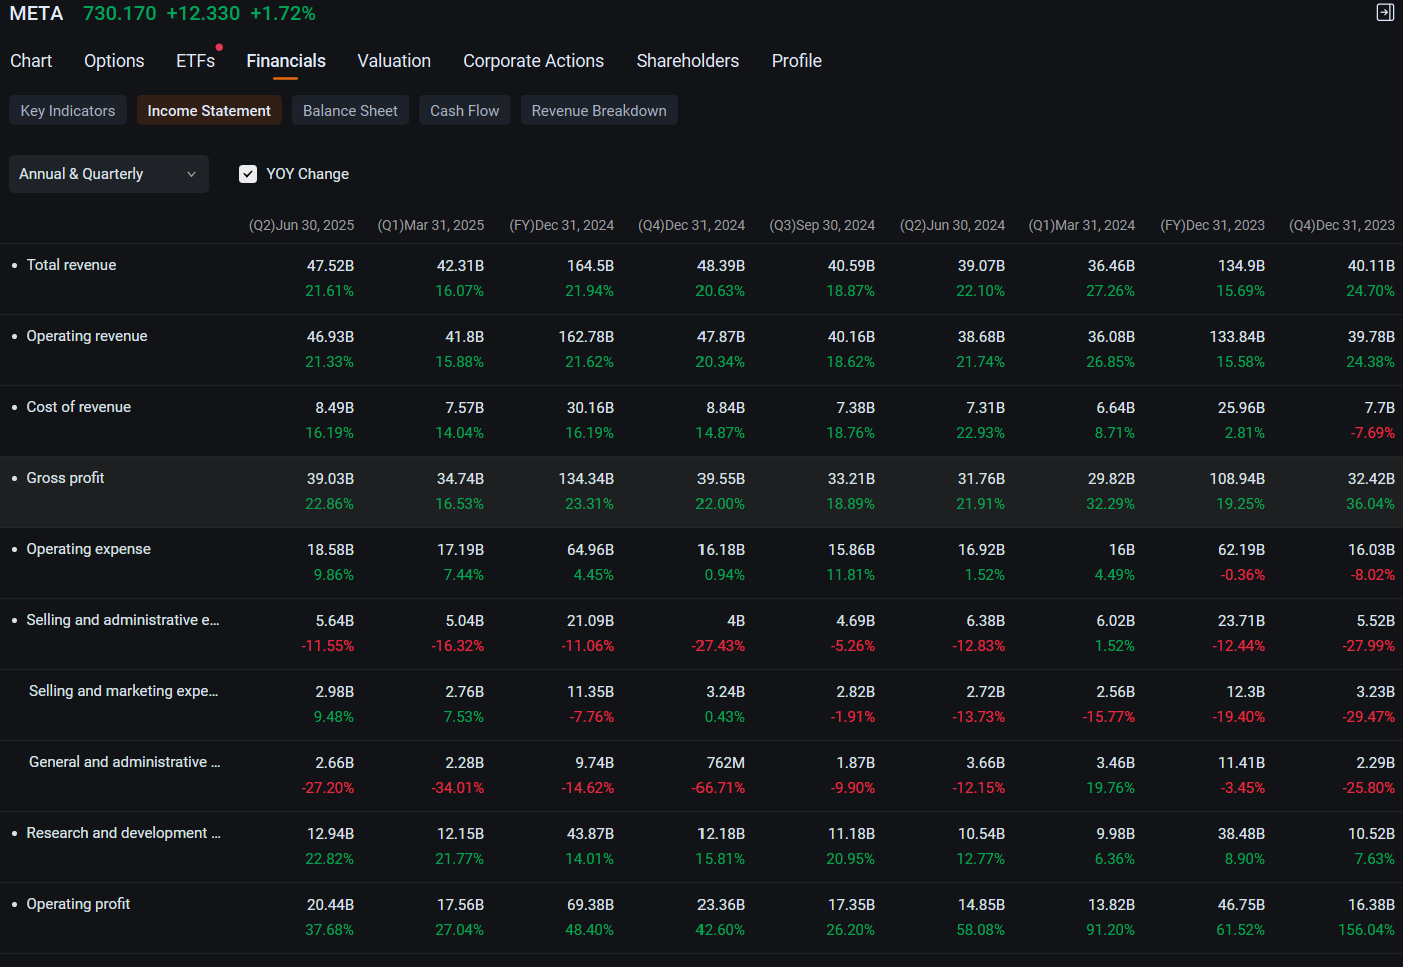
Task: Click the -66.71% YOY change value
Action: click(x=718, y=788)
